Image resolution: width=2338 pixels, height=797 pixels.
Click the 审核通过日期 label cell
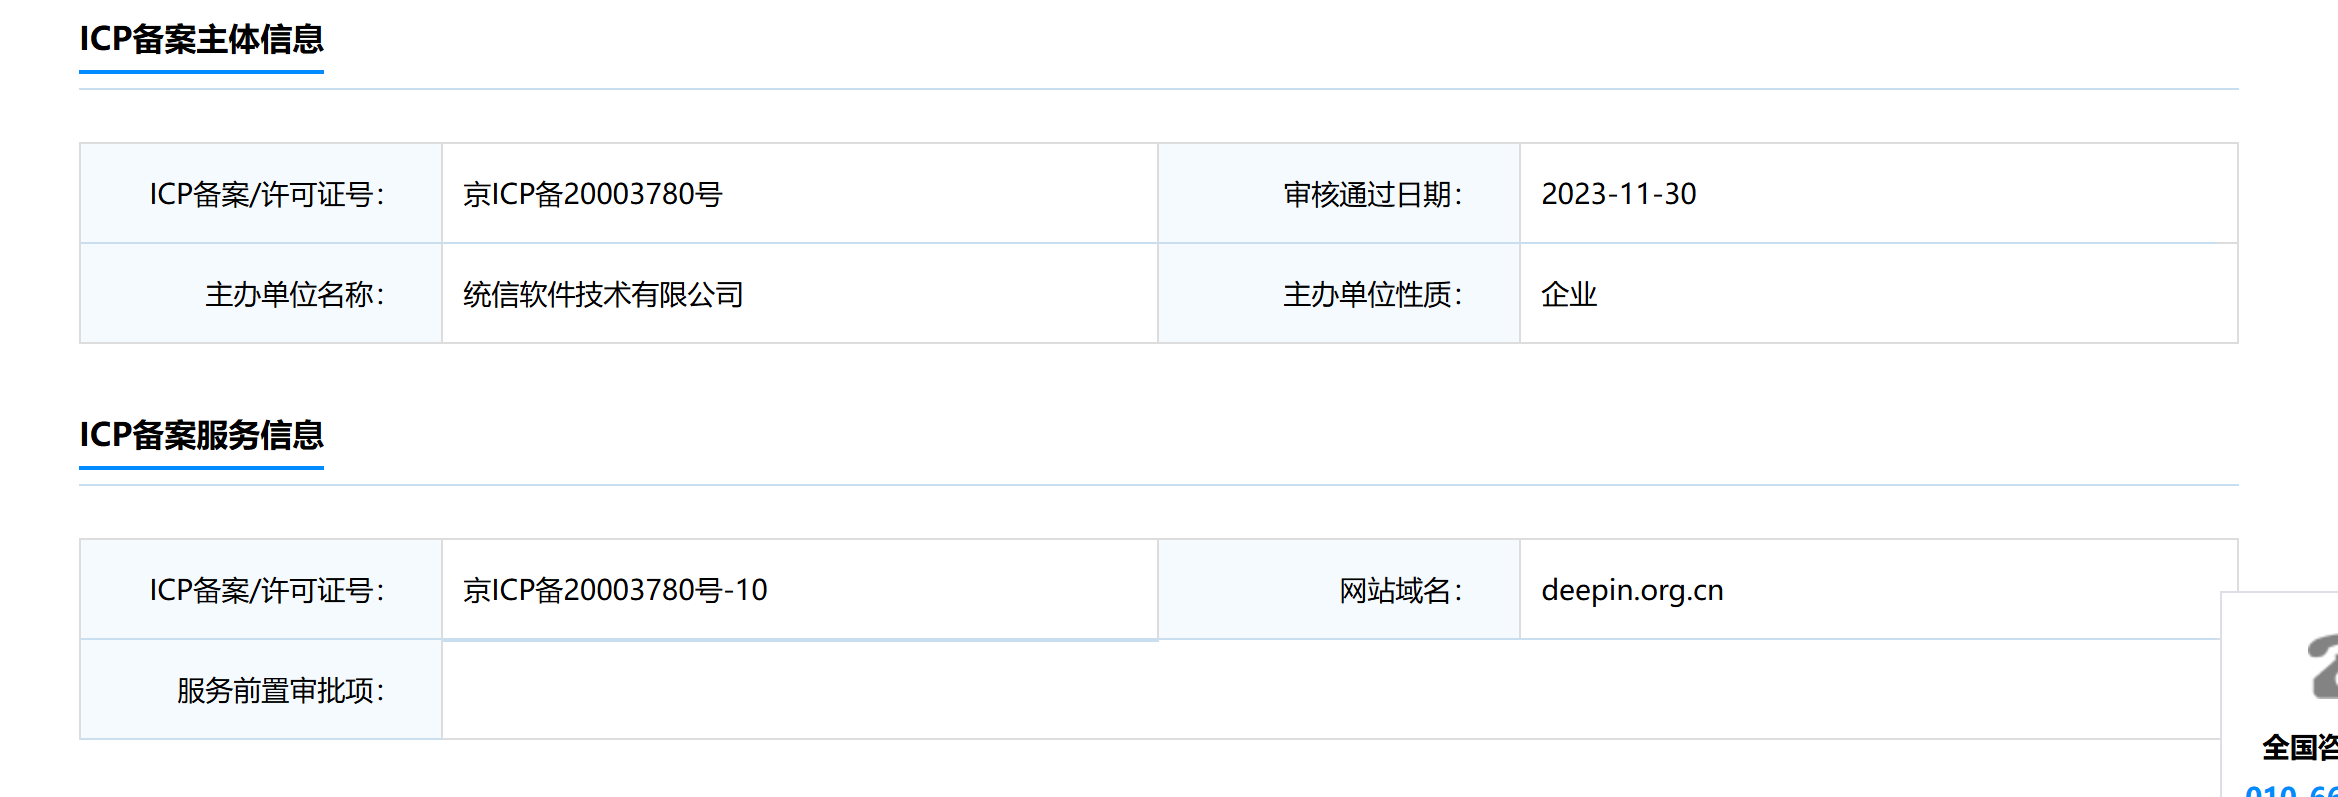[1339, 193]
